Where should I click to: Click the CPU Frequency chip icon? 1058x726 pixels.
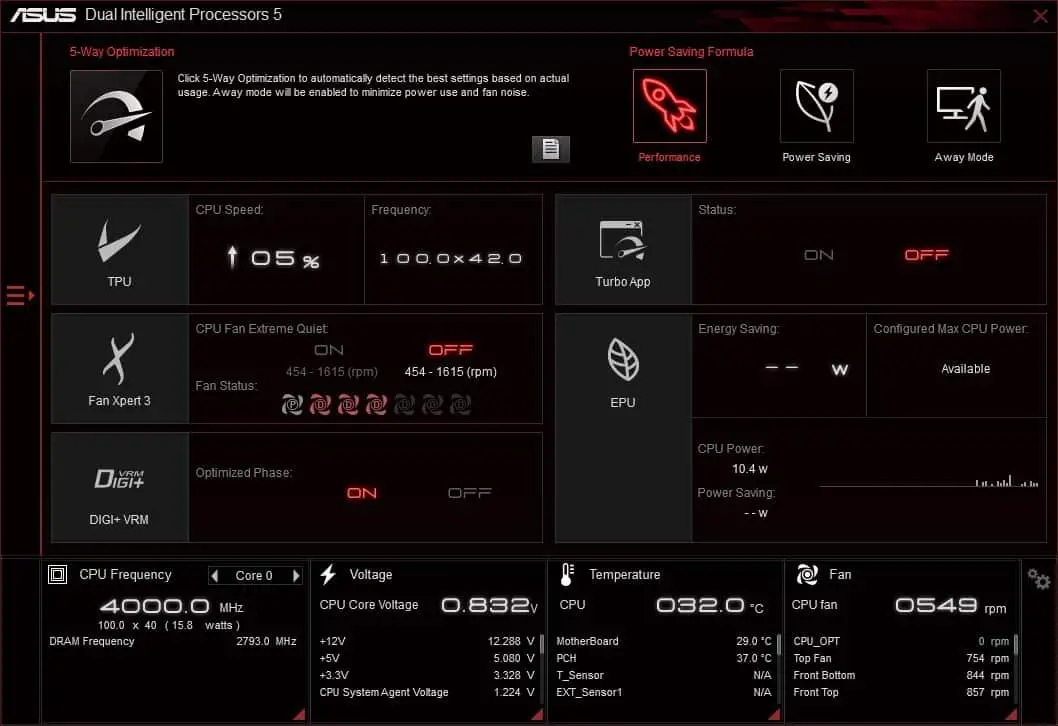pyautogui.click(x=57, y=574)
